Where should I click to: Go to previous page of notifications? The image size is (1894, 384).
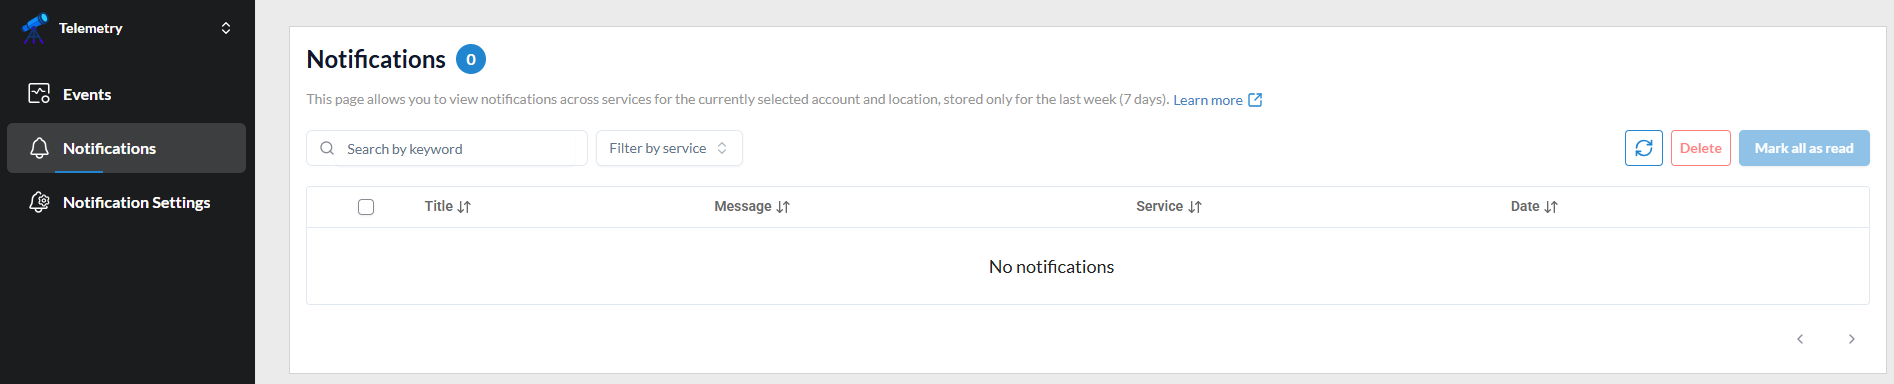click(x=1800, y=339)
